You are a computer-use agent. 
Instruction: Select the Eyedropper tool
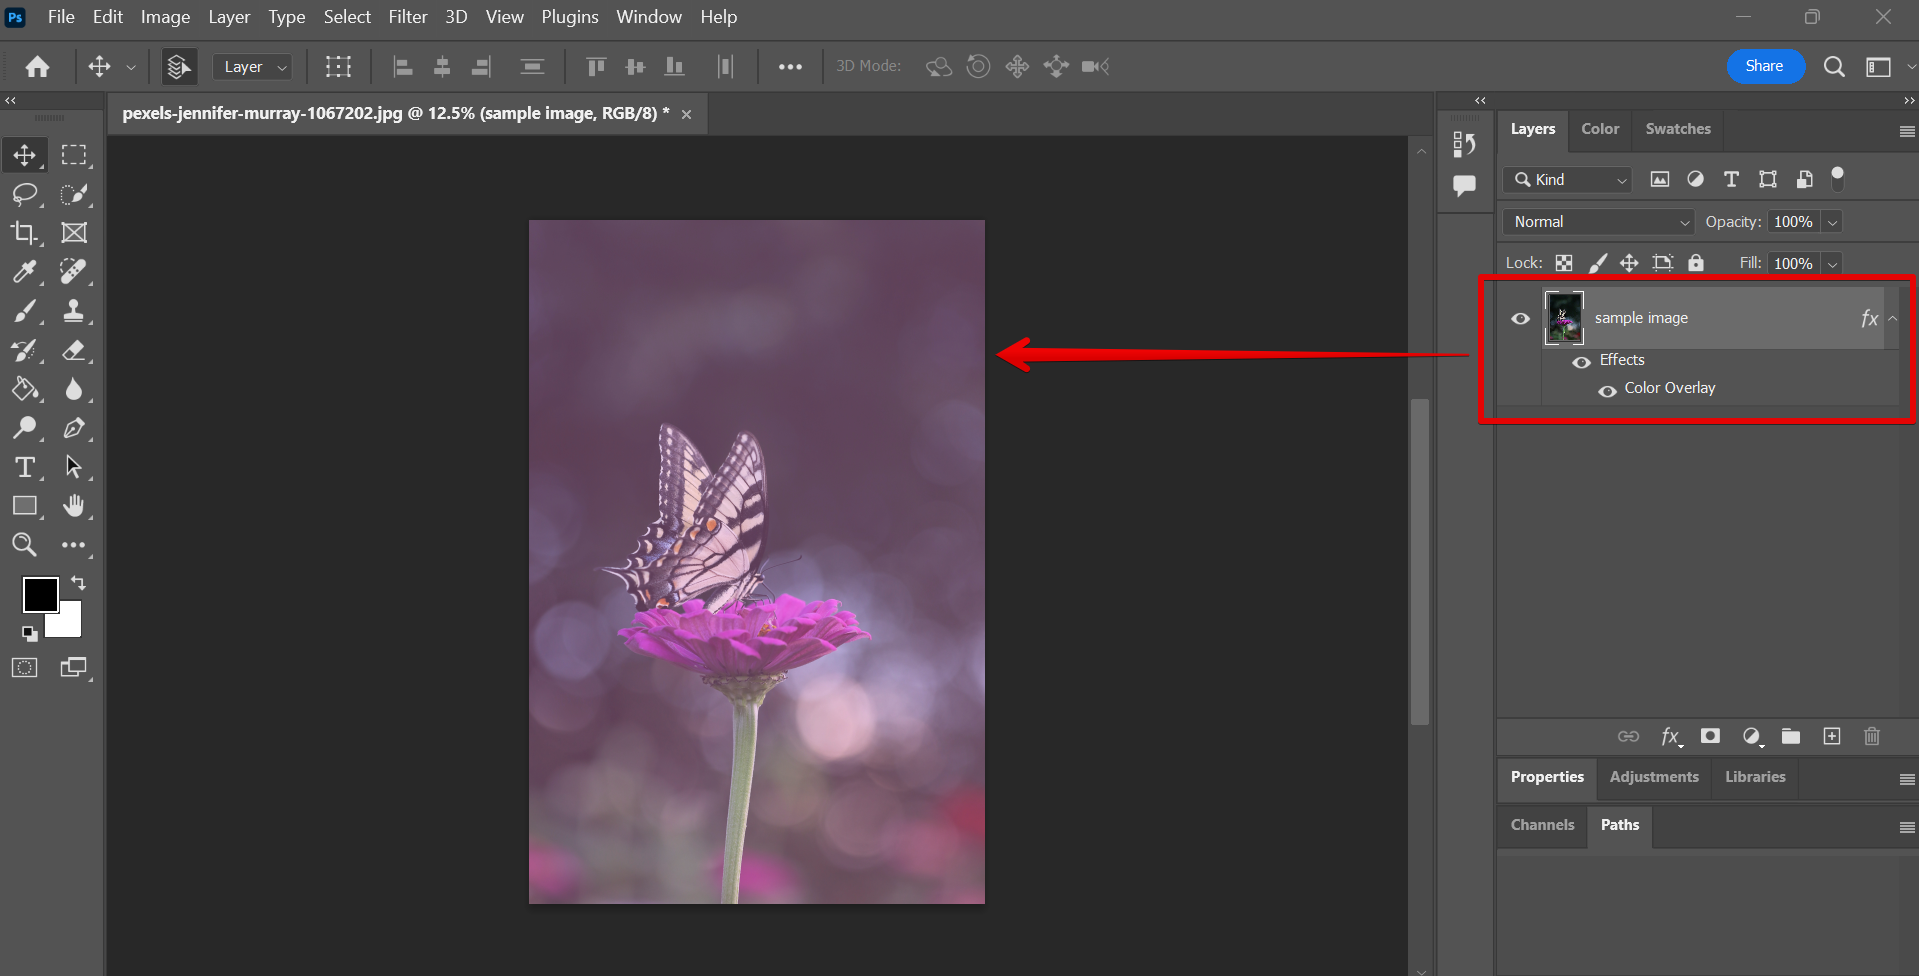(x=24, y=272)
